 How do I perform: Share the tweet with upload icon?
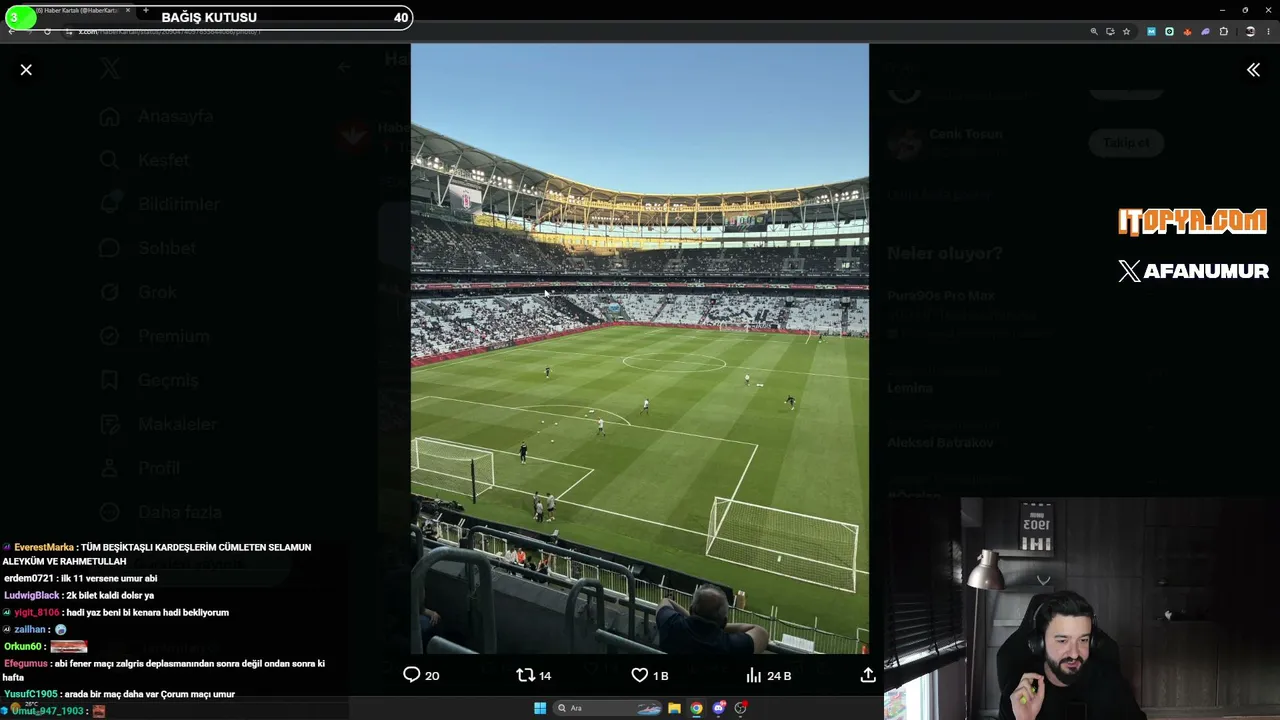868,675
